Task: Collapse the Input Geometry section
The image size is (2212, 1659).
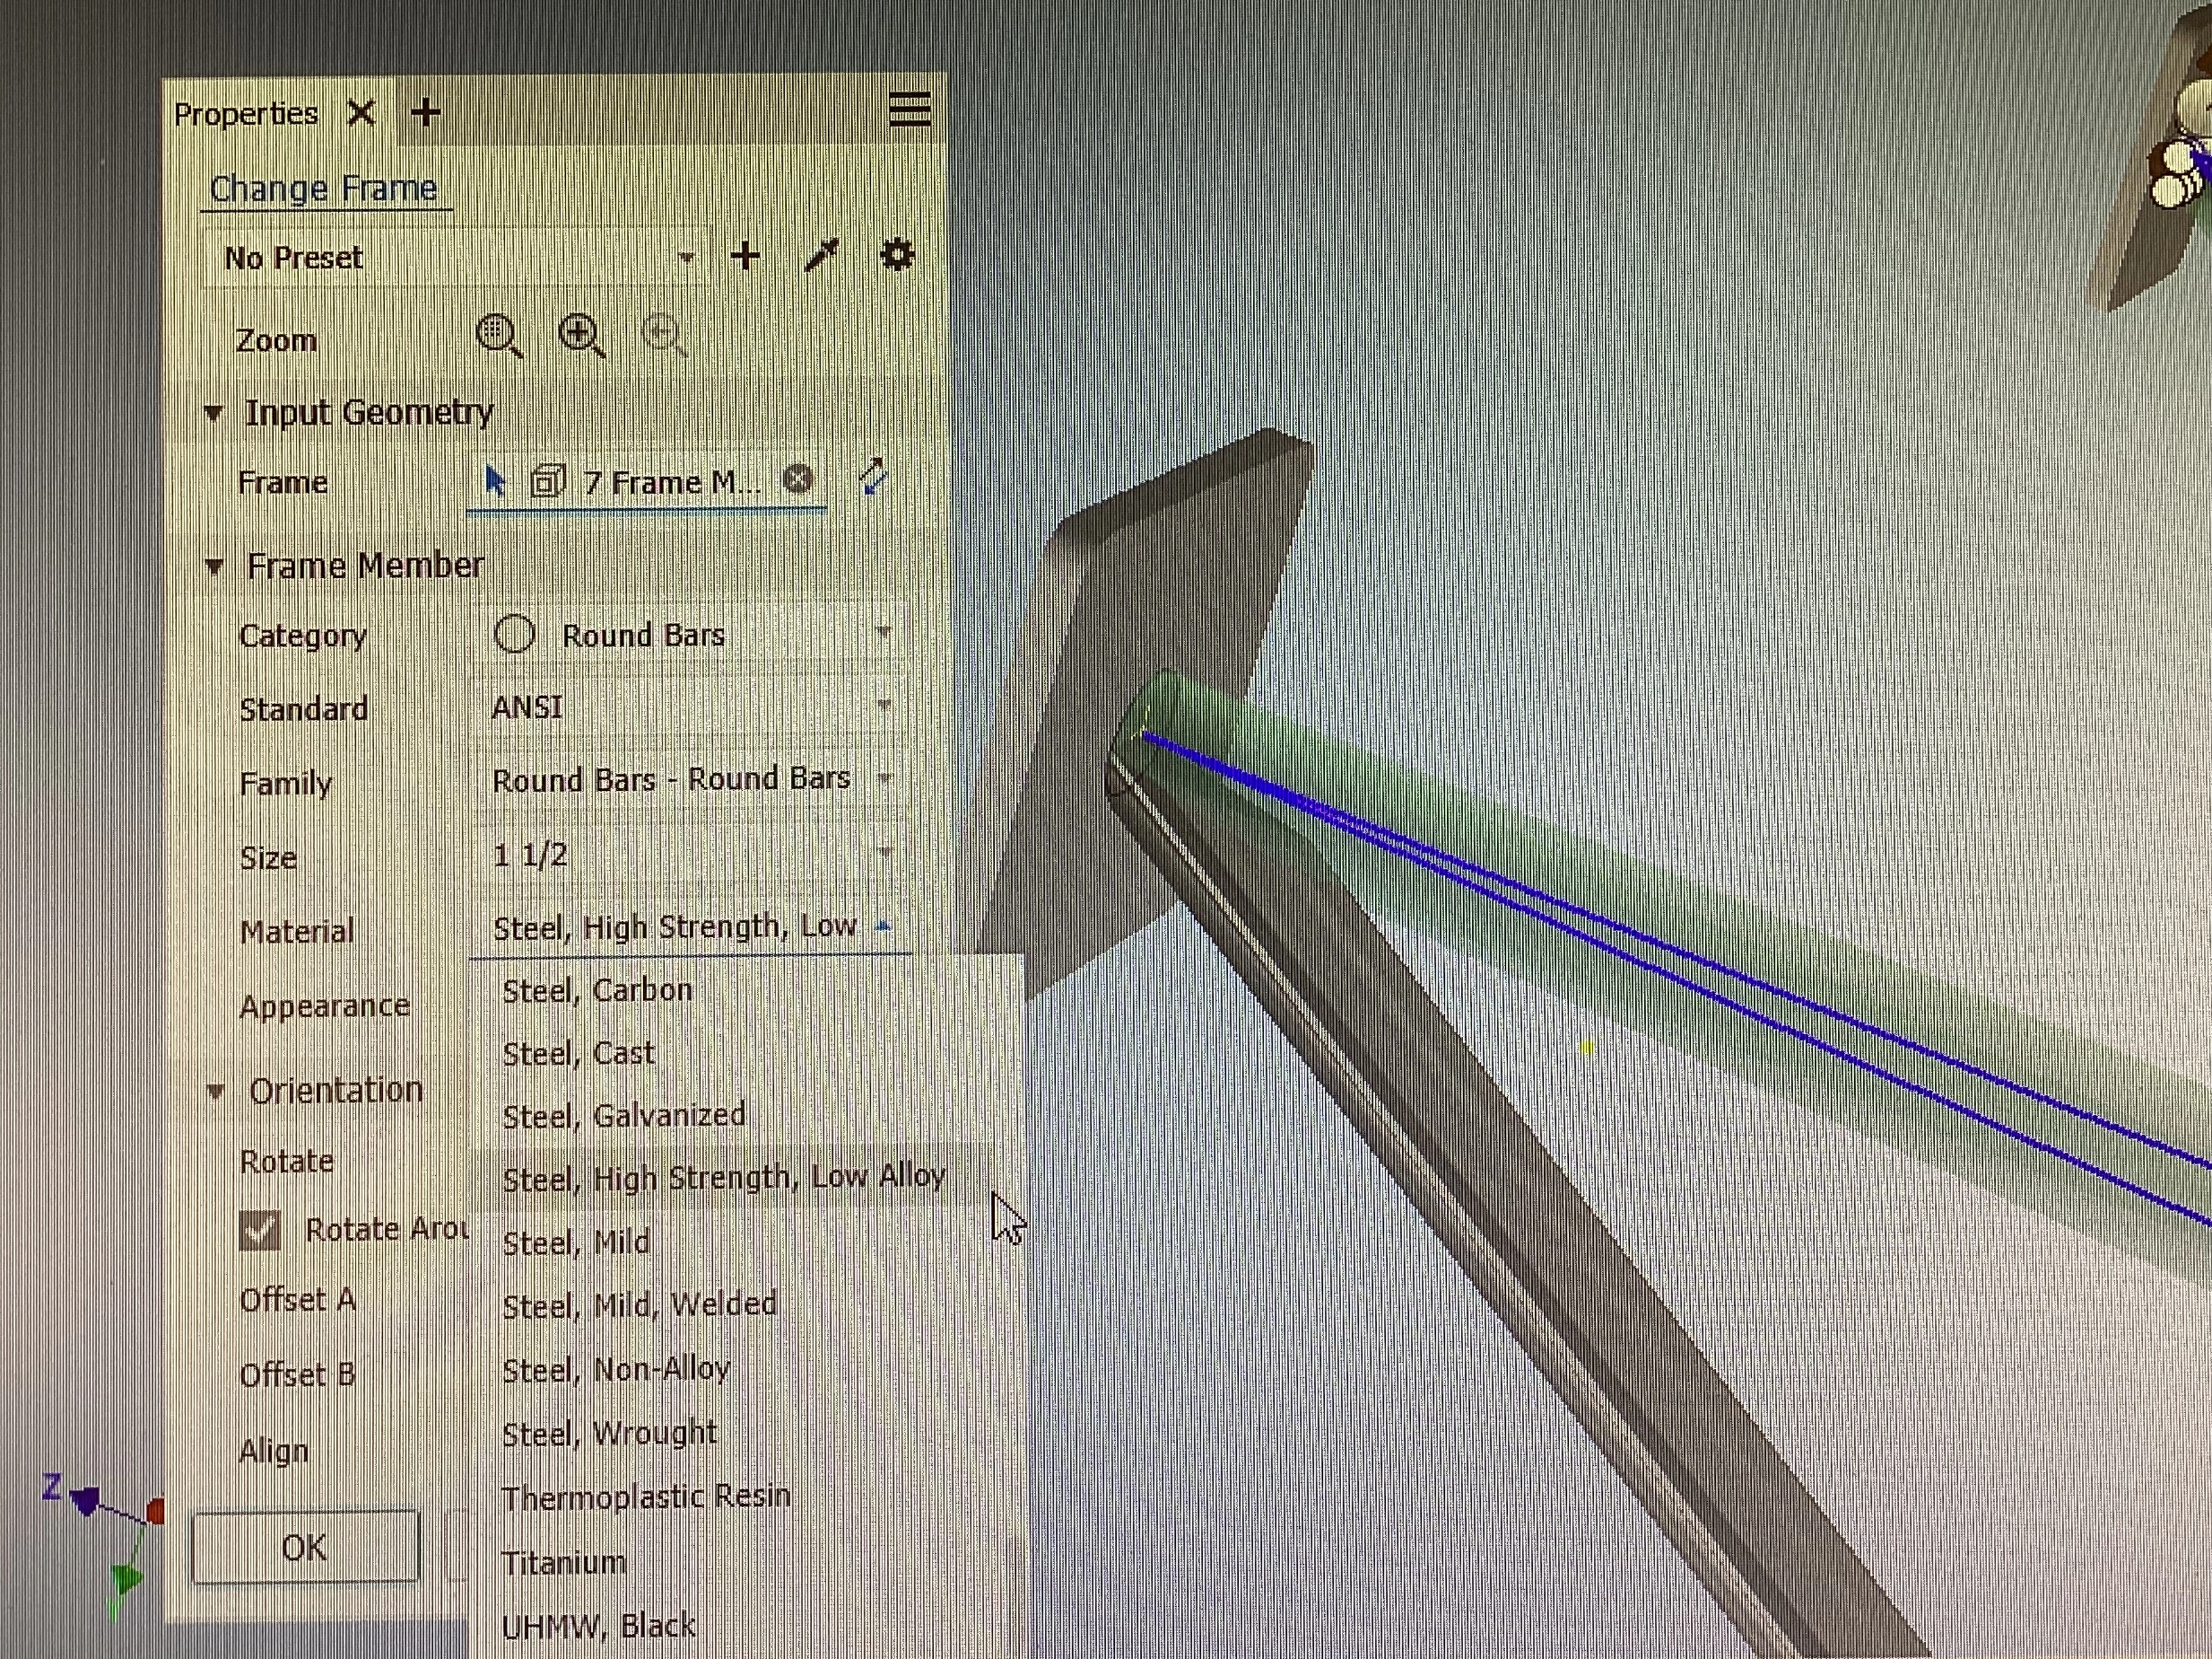Action: point(213,412)
